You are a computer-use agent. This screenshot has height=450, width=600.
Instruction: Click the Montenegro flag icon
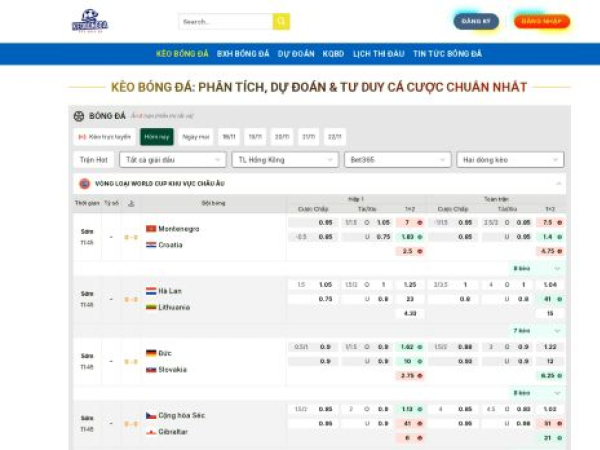(x=151, y=228)
